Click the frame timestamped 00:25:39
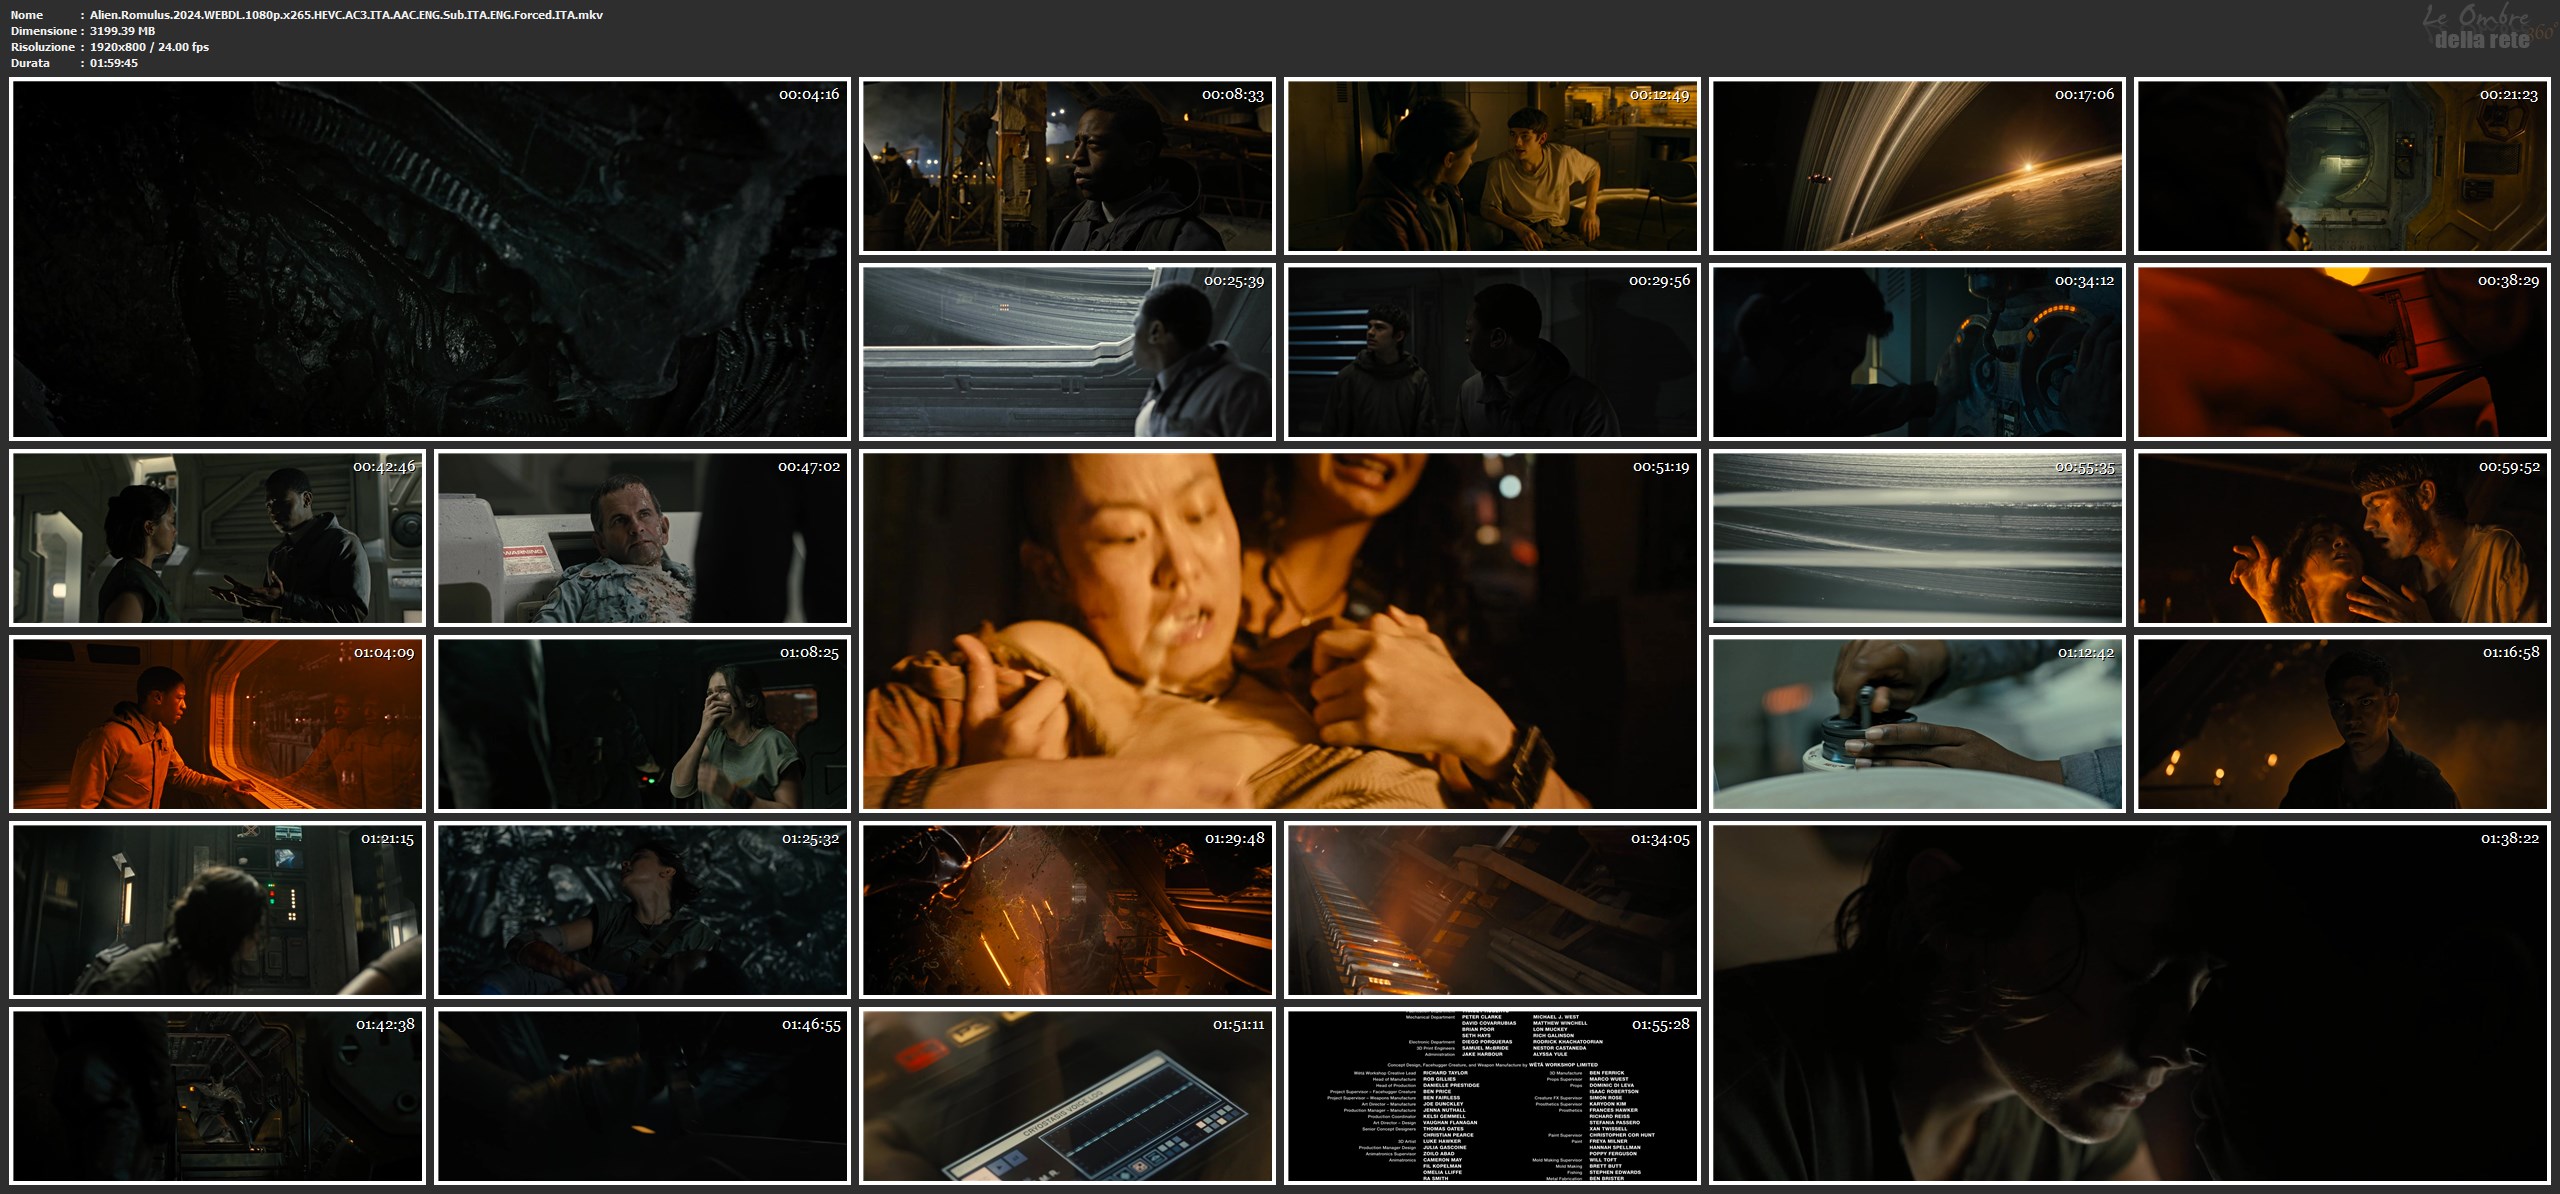The height and width of the screenshot is (1194, 2560). [1067, 352]
